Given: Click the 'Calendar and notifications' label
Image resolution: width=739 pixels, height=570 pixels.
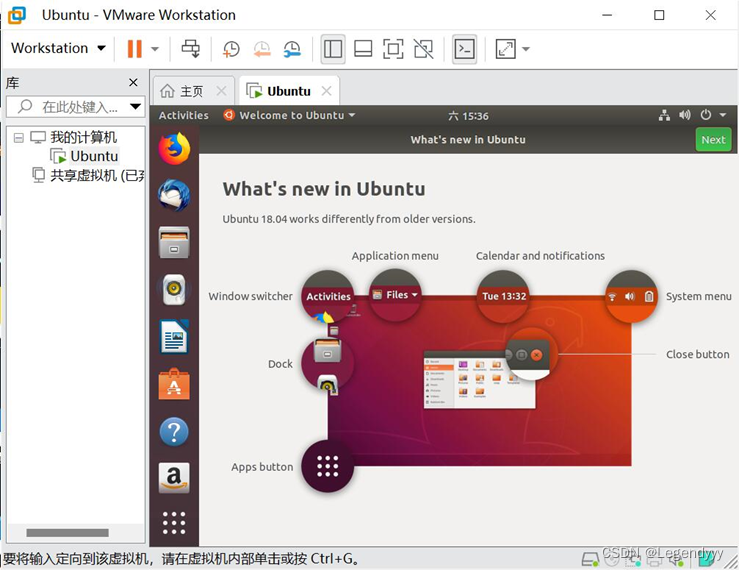Looking at the screenshot, I should 540,256.
